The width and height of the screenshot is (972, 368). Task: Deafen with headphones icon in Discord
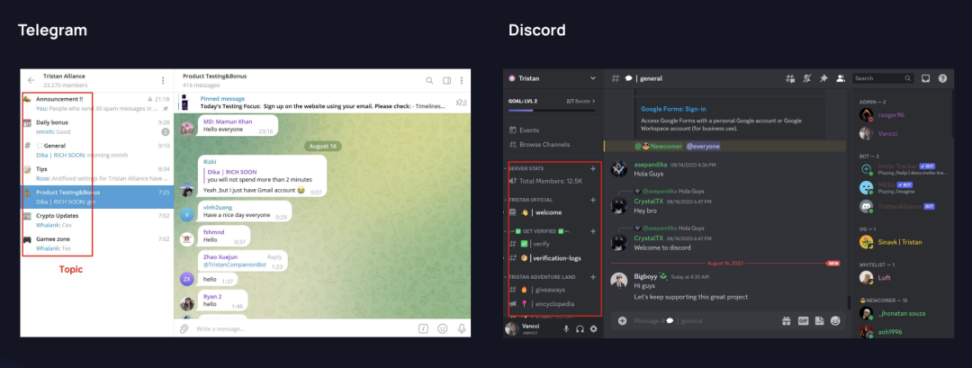(580, 329)
